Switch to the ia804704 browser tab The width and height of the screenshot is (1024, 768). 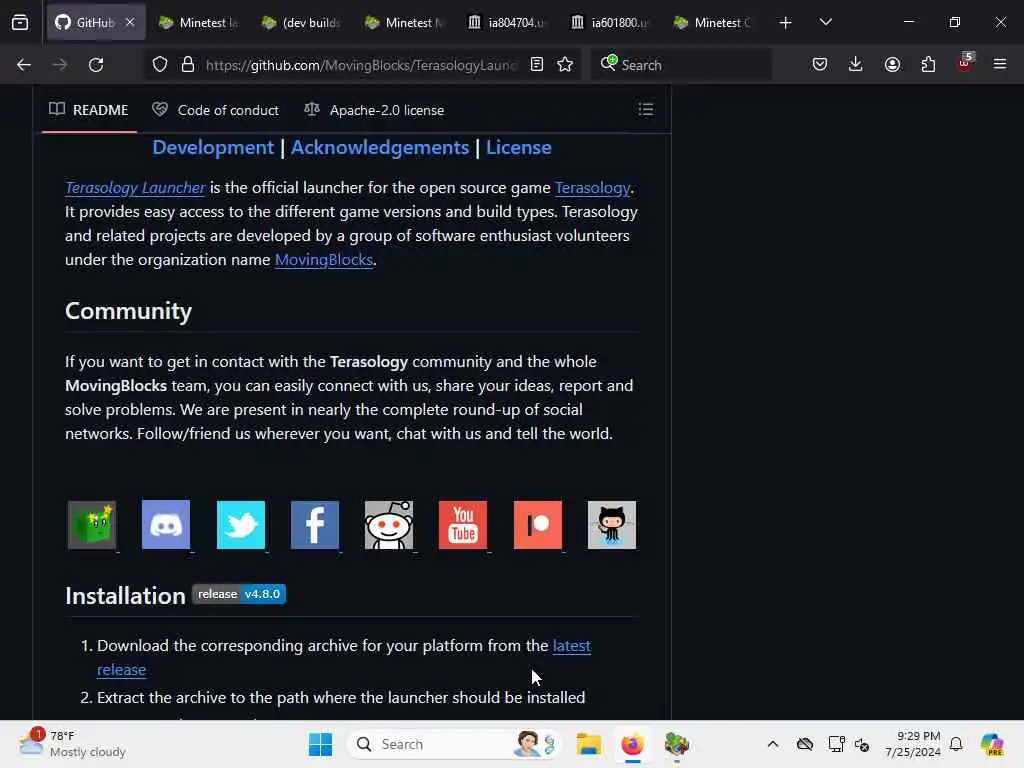point(507,23)
